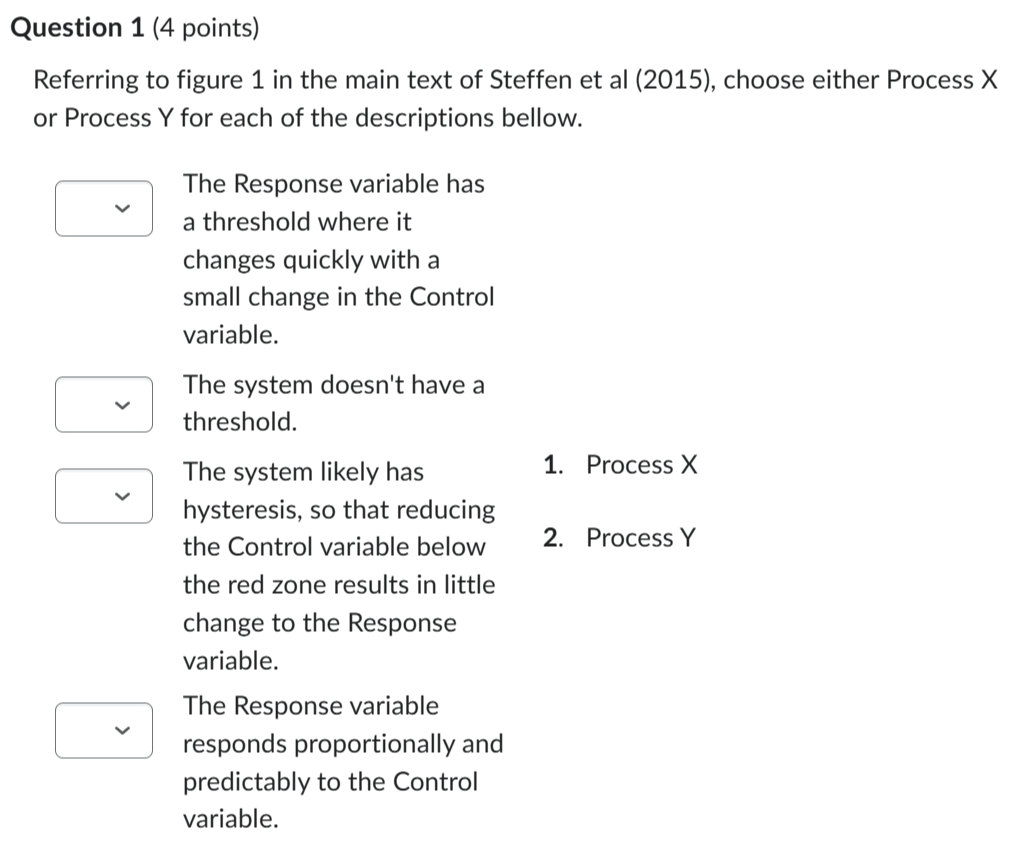This screenshot has width=1017, height=862.
Task: Click the number "2." beside Process Y
Action: point(551,537)
